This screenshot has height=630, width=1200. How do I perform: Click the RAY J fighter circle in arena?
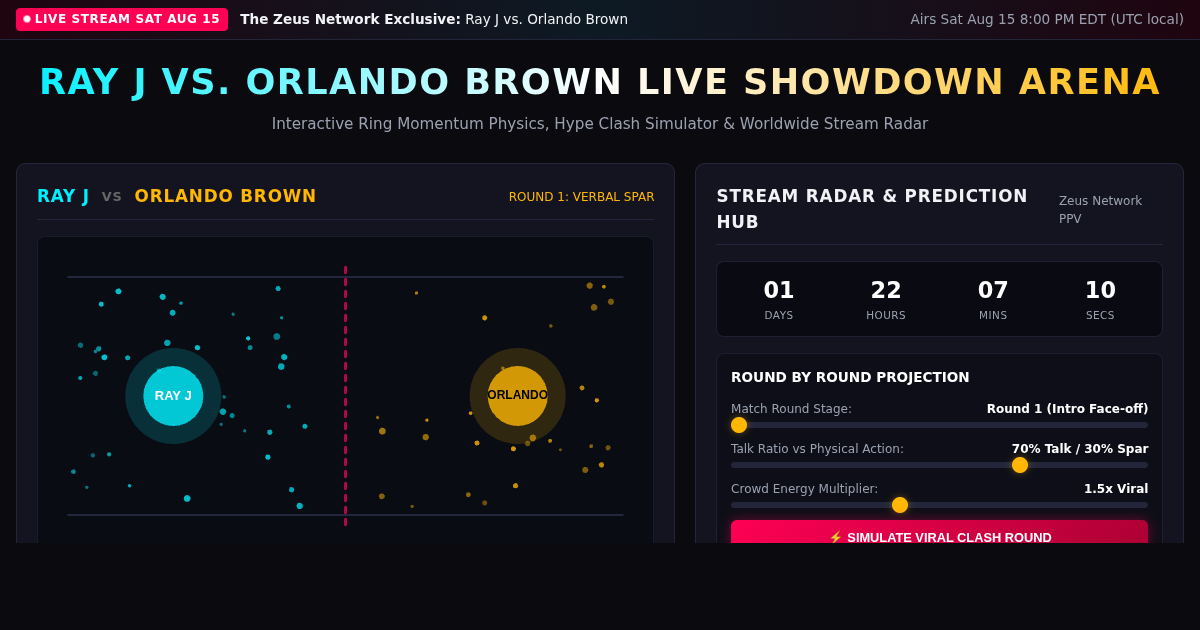coord(173,396)
